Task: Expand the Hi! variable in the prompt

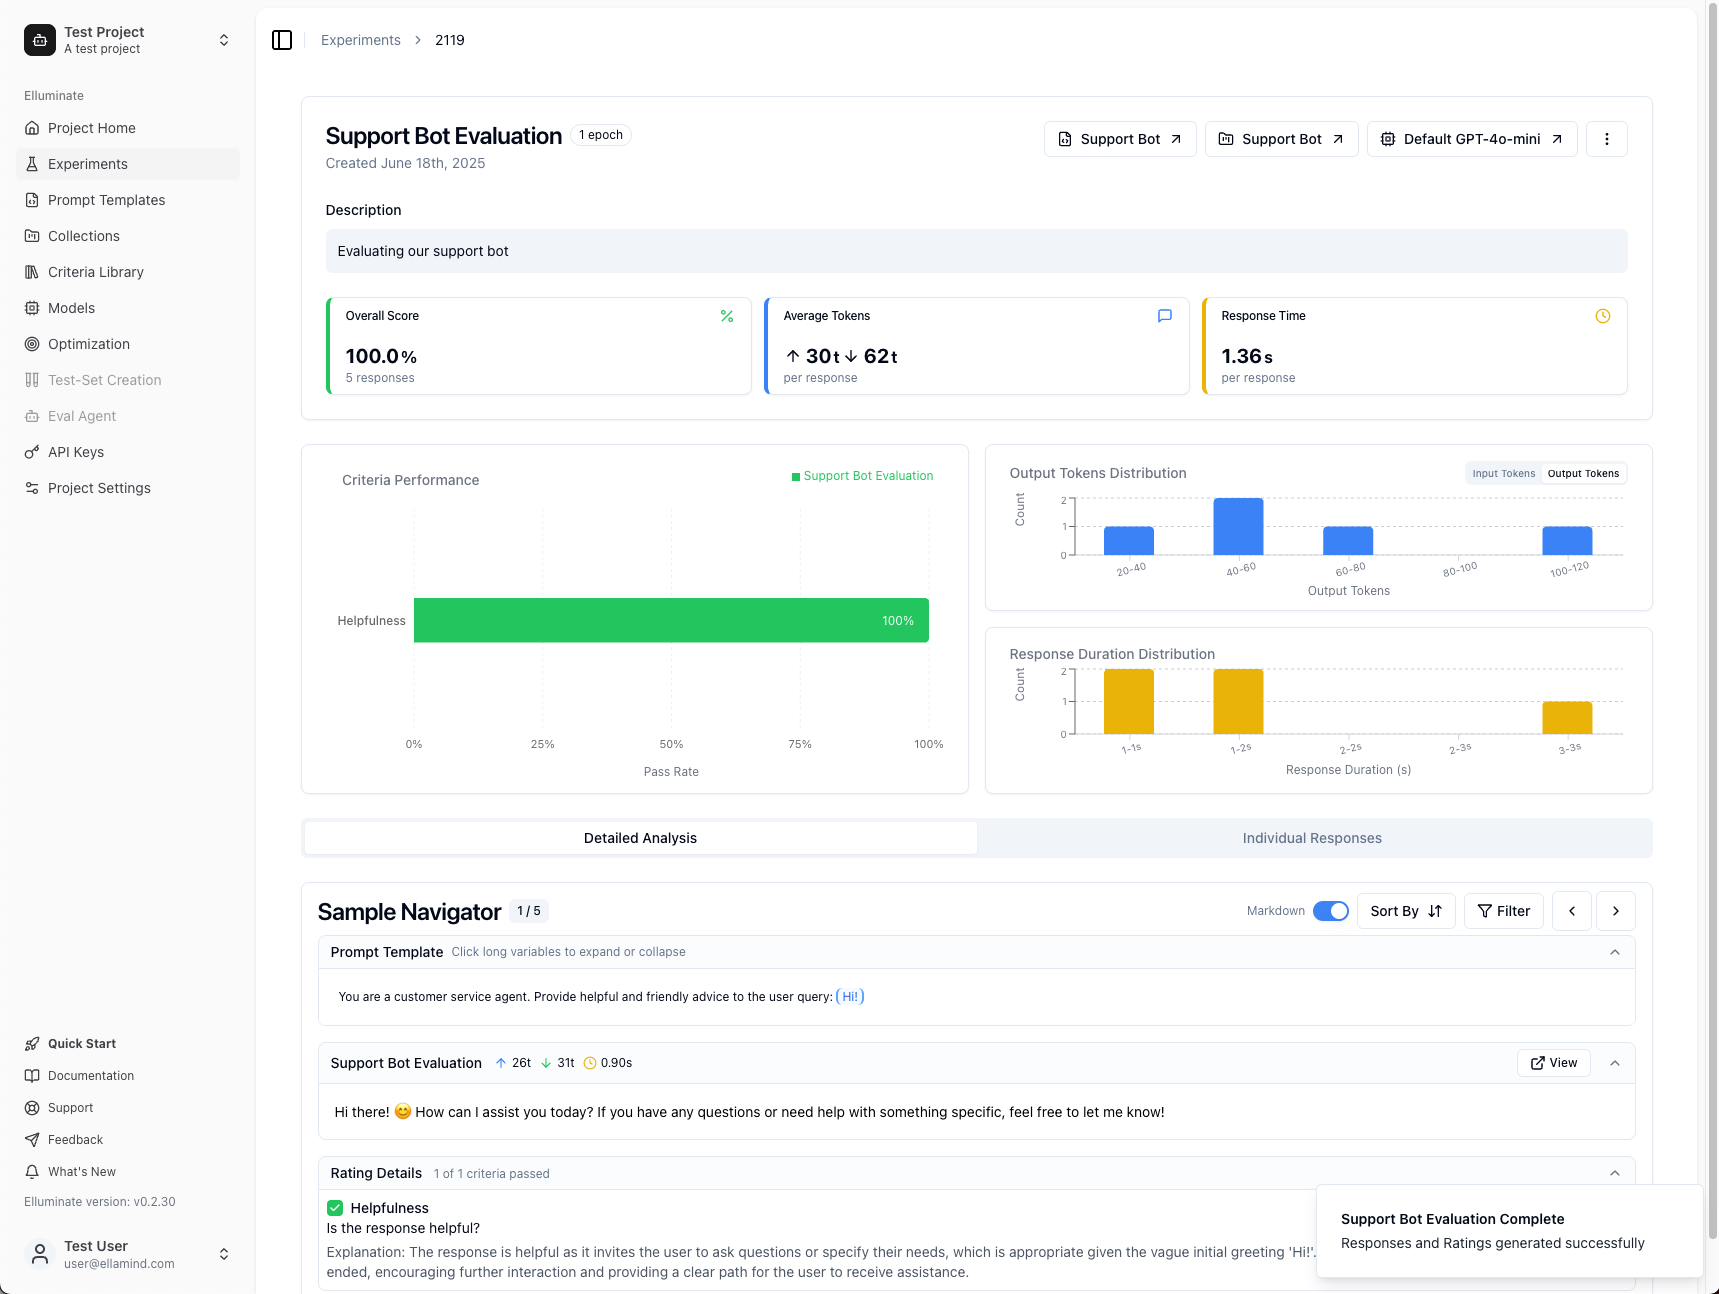Action: point(850,997)
